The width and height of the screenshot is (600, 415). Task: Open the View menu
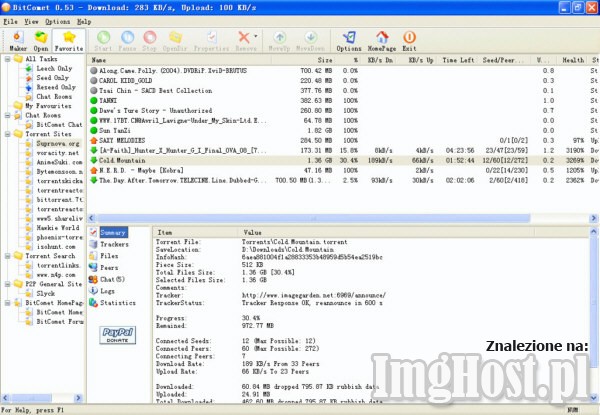point(31,22)
